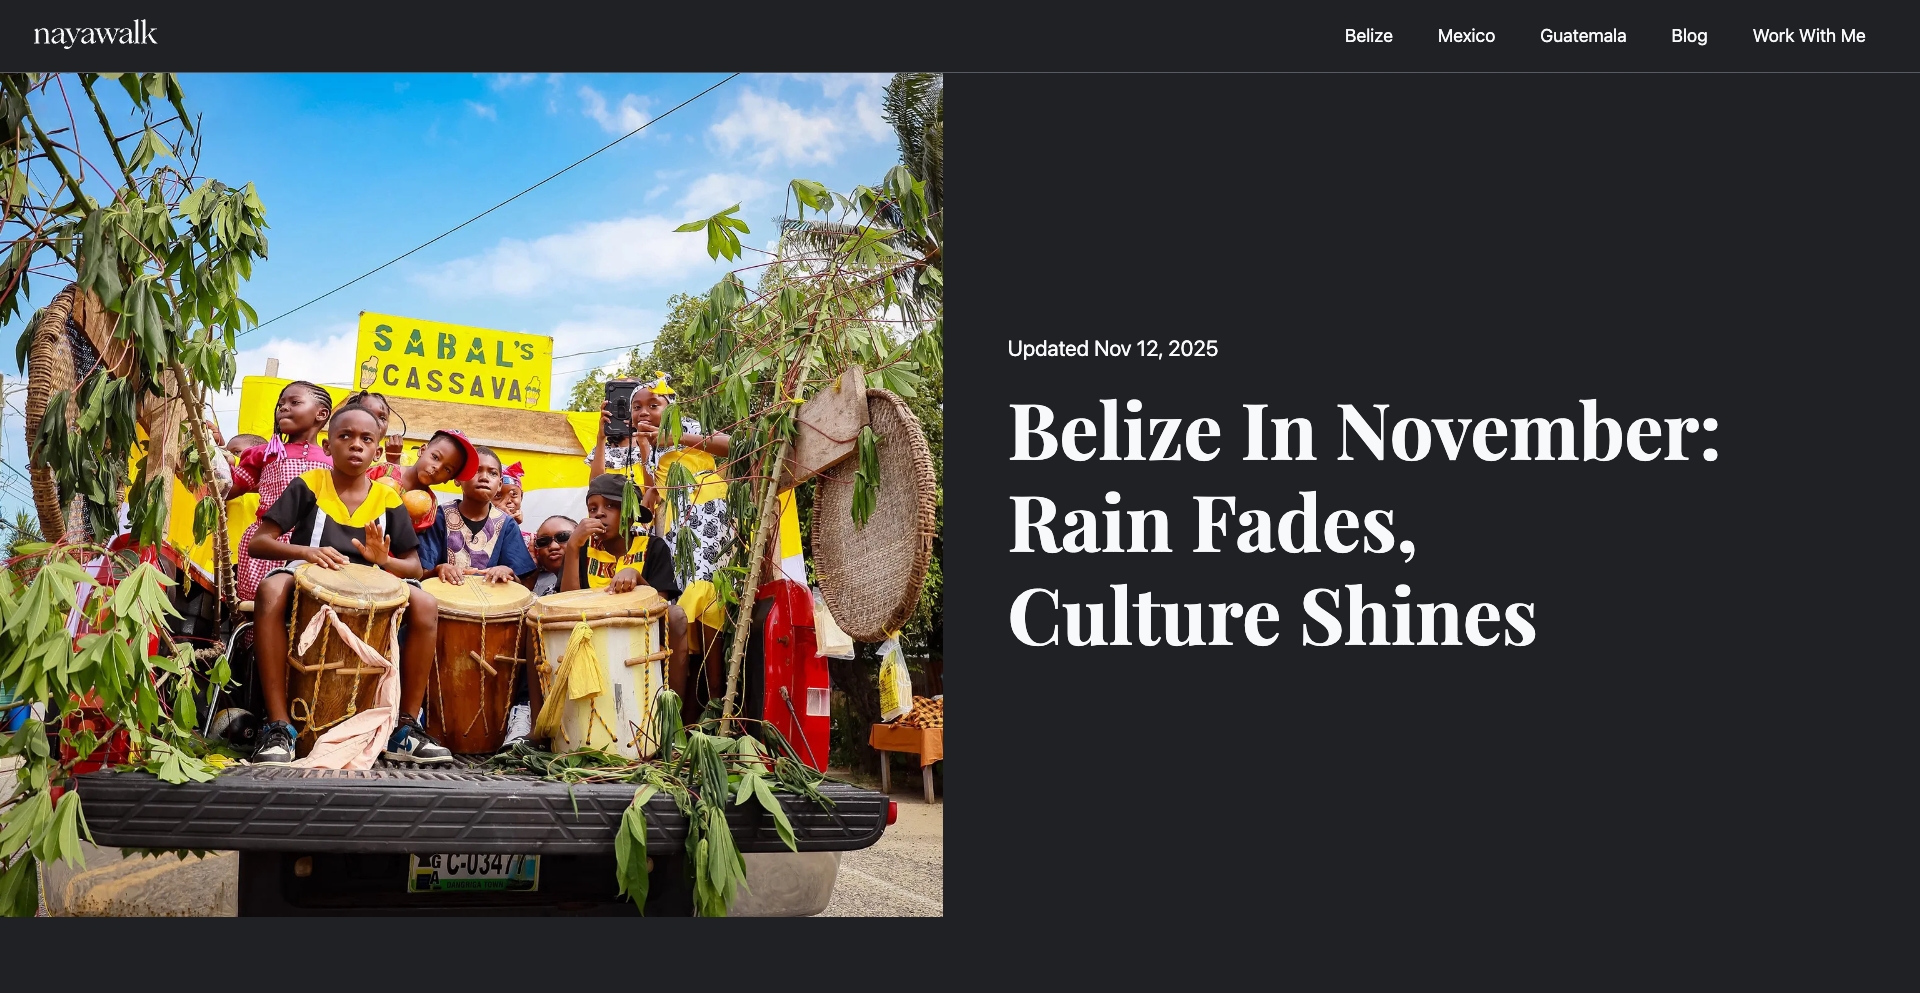1920x993 pixels.
Task: Select Guatemala in the navigation bar
Action: 1583,36
